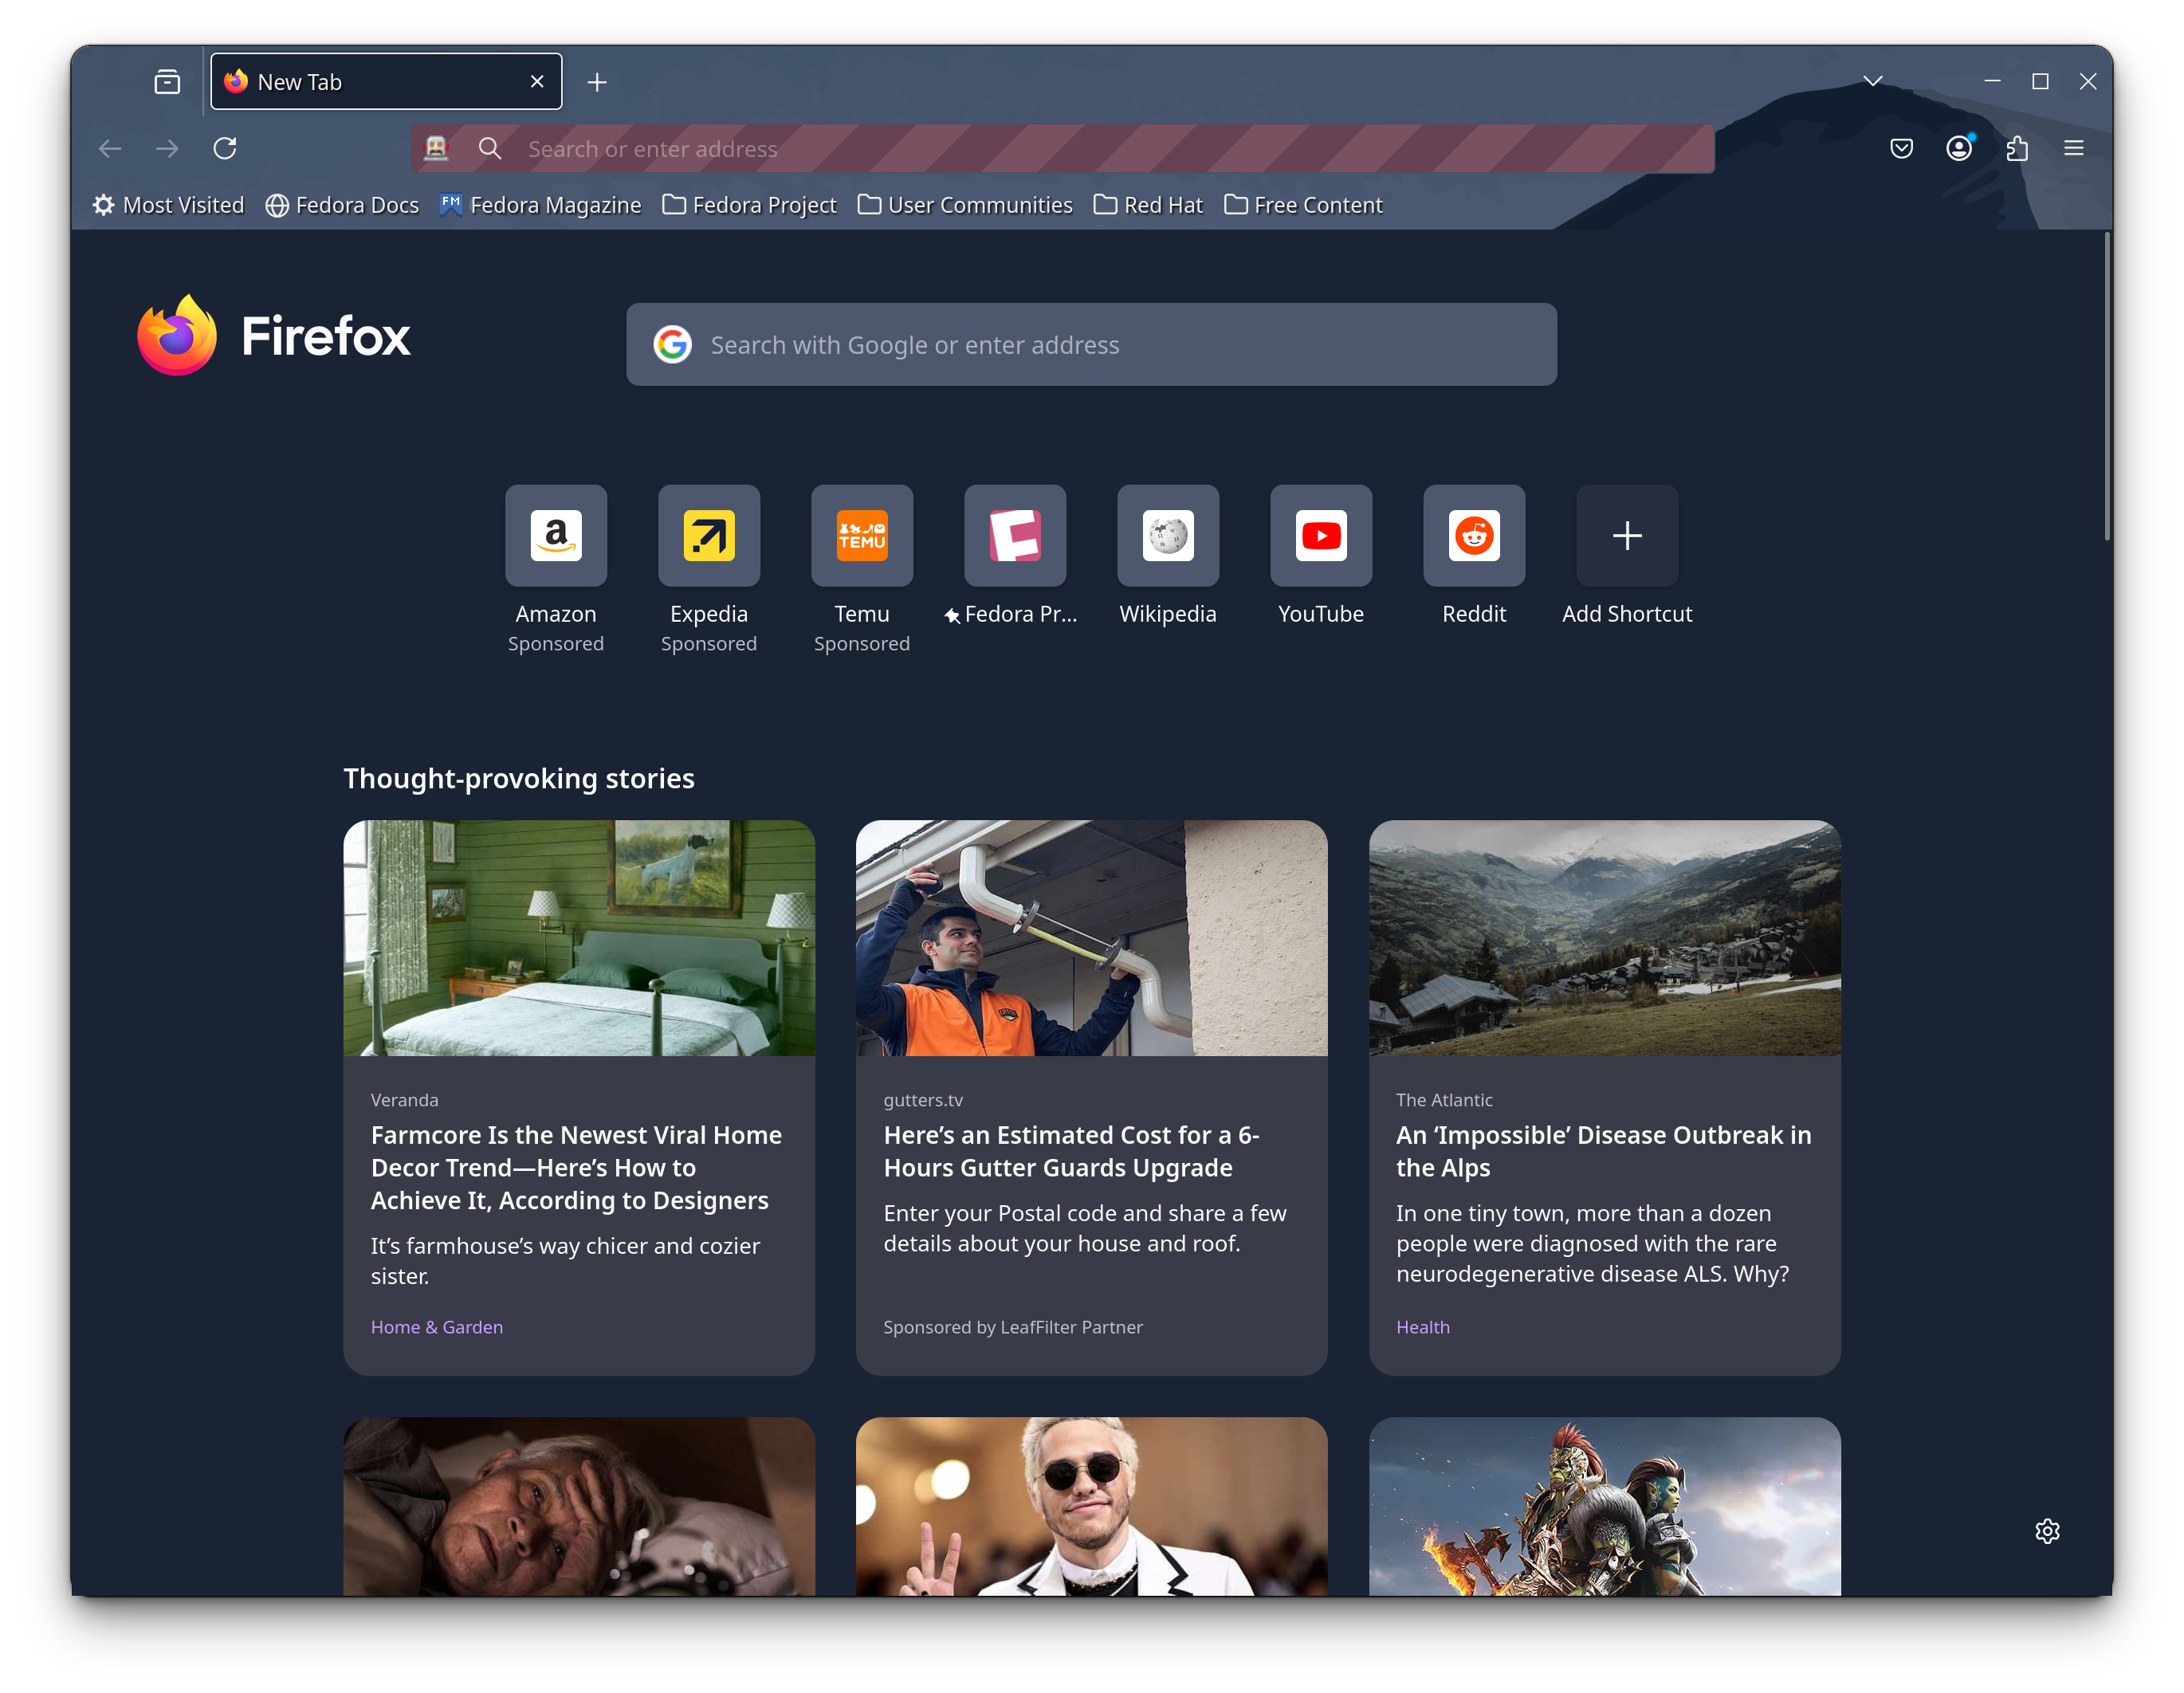Click the vertical page scrollbar
This screenshot has height=1693, width=2184.
(x=2107, y=388)
